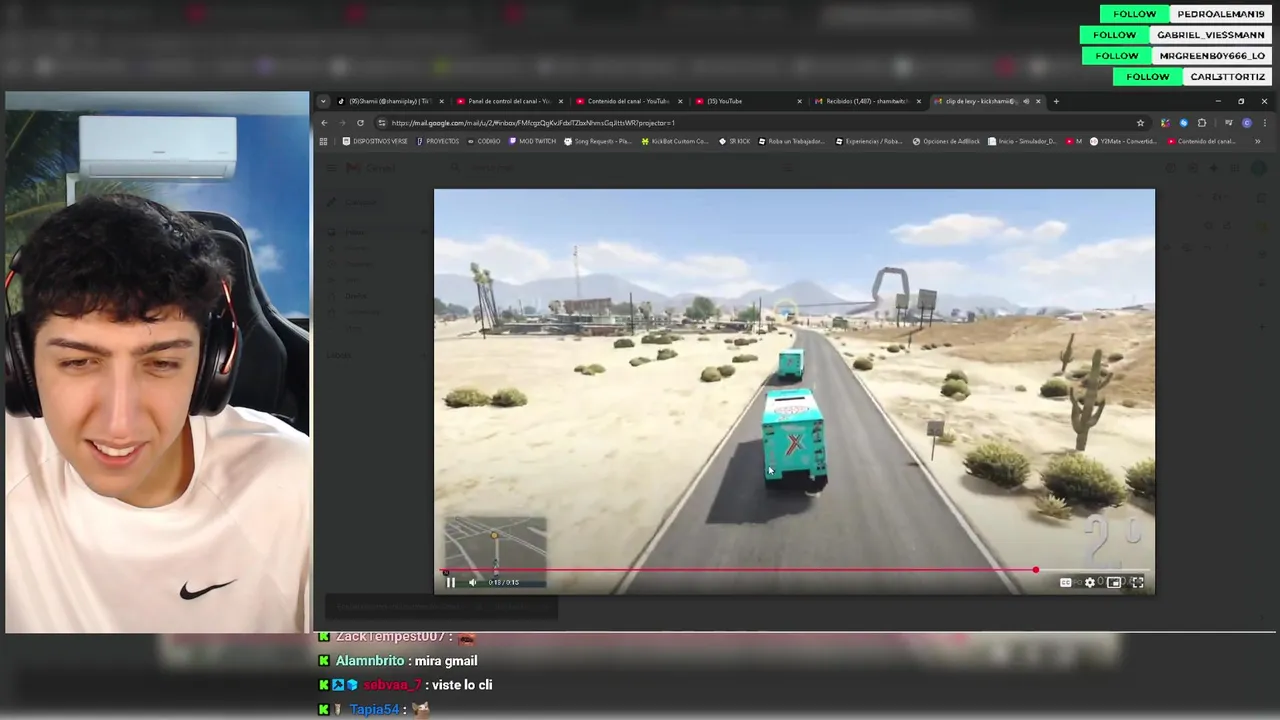Viewport: 1280px width, 720px height.
Task: Open the Chrome profile avatar
Action: [x=1247, y=123]
